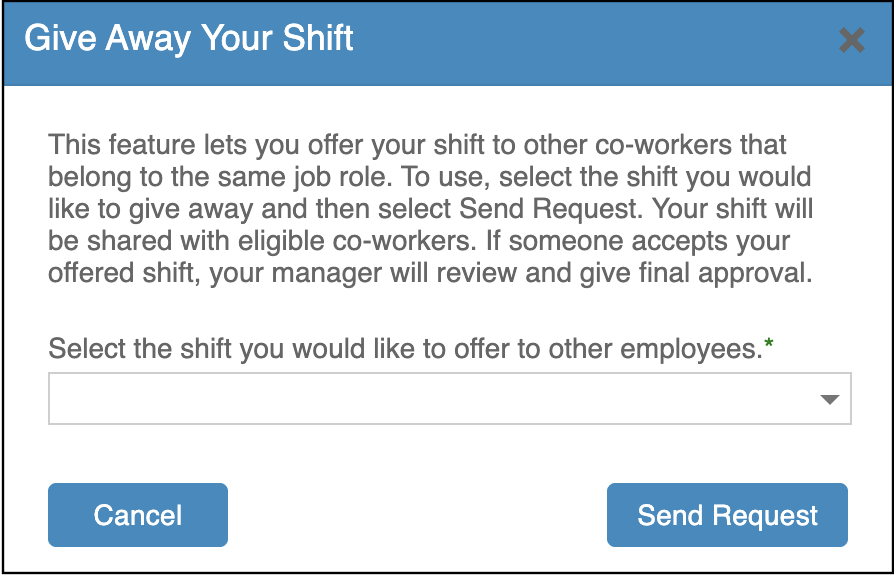Image resolution: width=894 pixels, height=578 pixels.
Task: Click the Give Away Your Shift title
Action: (189, 39)
